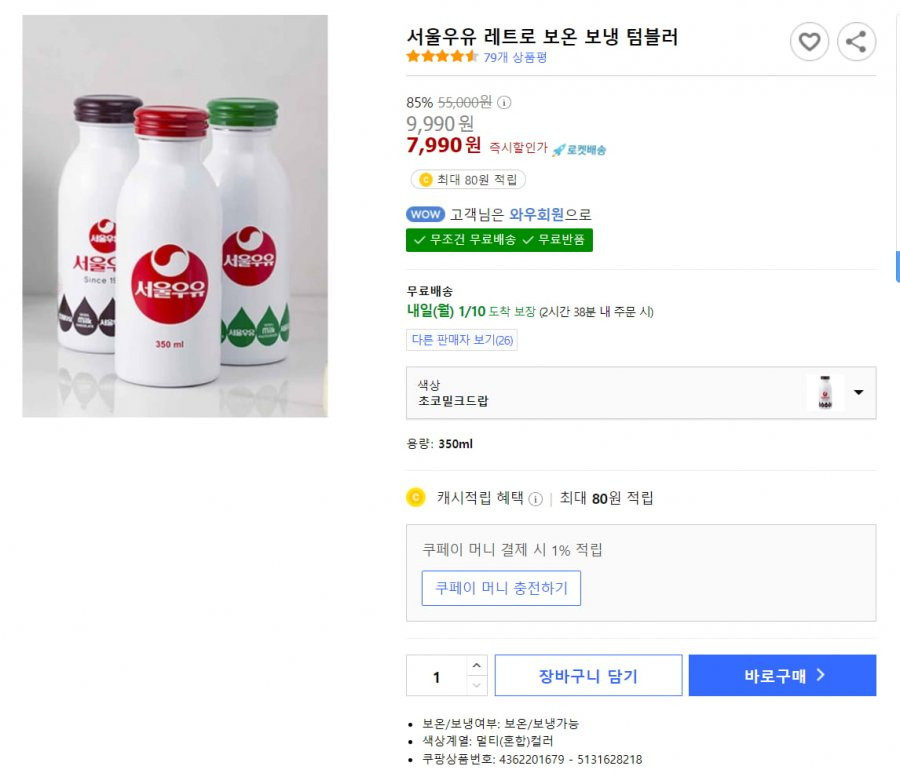
Task: Click the 와우회원 membership link
Action: click(x=537, y=215)
